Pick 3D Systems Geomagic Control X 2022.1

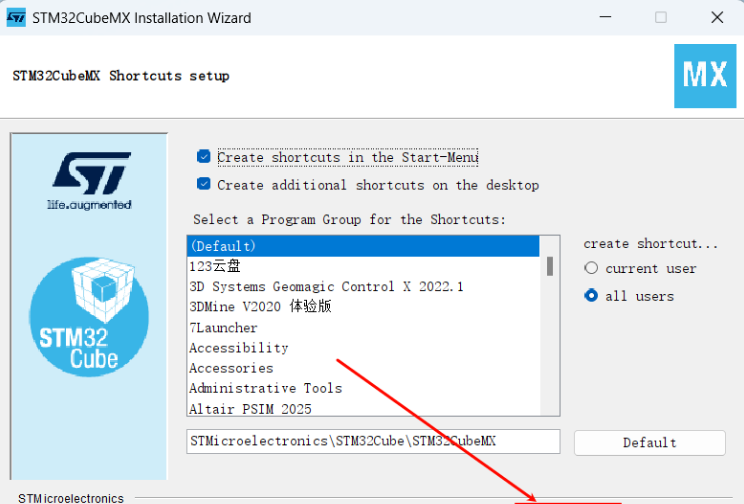pos(363,287)
